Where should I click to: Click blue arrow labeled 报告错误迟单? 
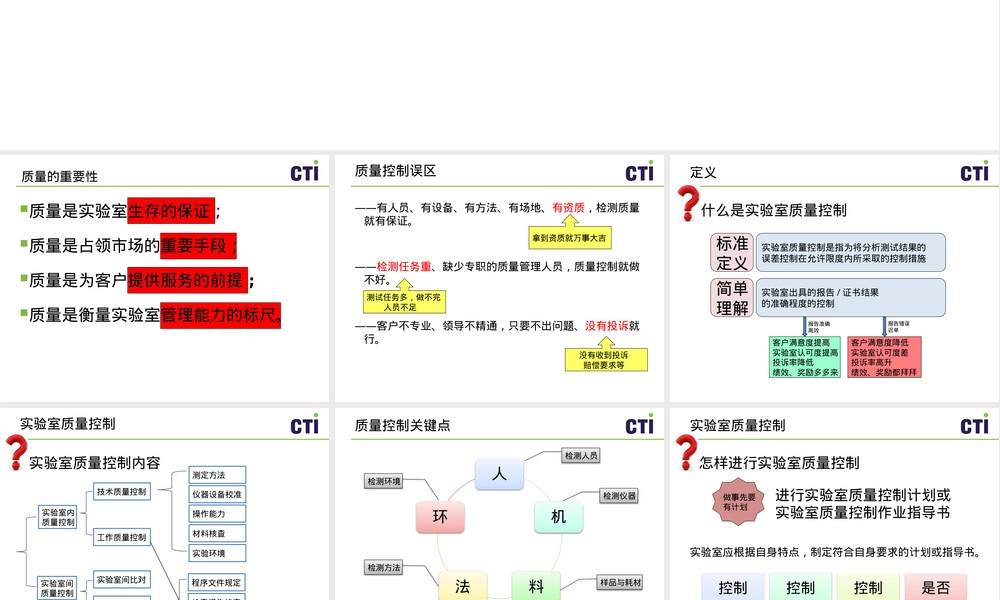coord(885,326)
